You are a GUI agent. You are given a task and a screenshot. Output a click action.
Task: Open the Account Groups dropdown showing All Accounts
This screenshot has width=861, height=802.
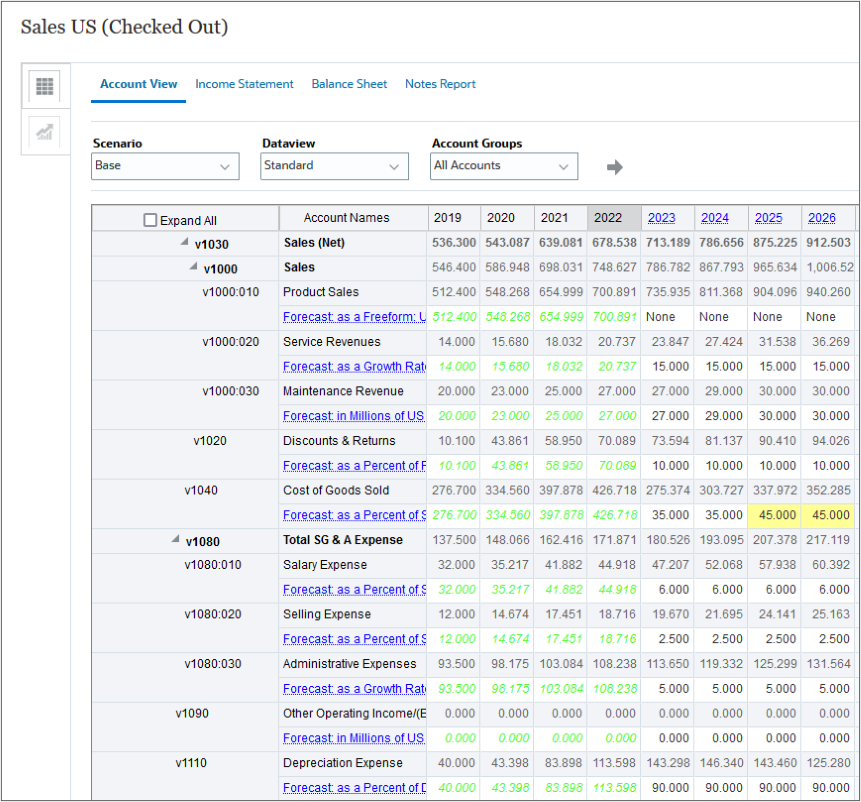[x=503, y=166]
